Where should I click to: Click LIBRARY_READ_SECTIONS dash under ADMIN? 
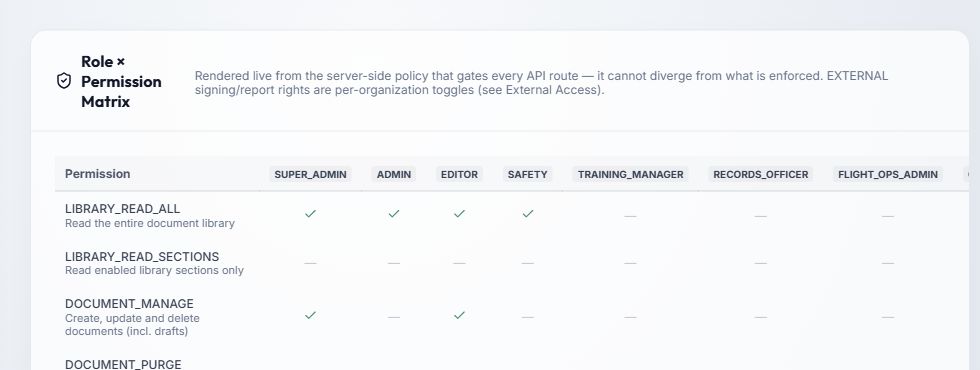click(x=394, y=263)
